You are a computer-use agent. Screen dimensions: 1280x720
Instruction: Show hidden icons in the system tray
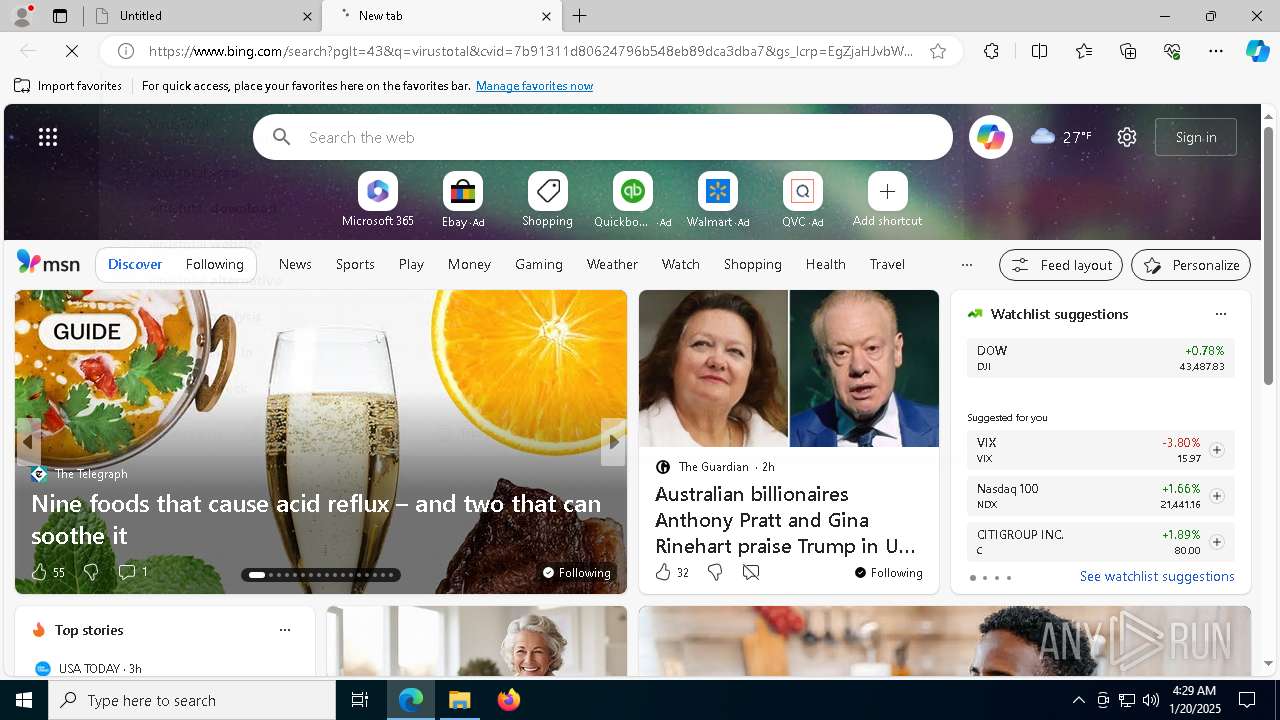[1078, 700]
